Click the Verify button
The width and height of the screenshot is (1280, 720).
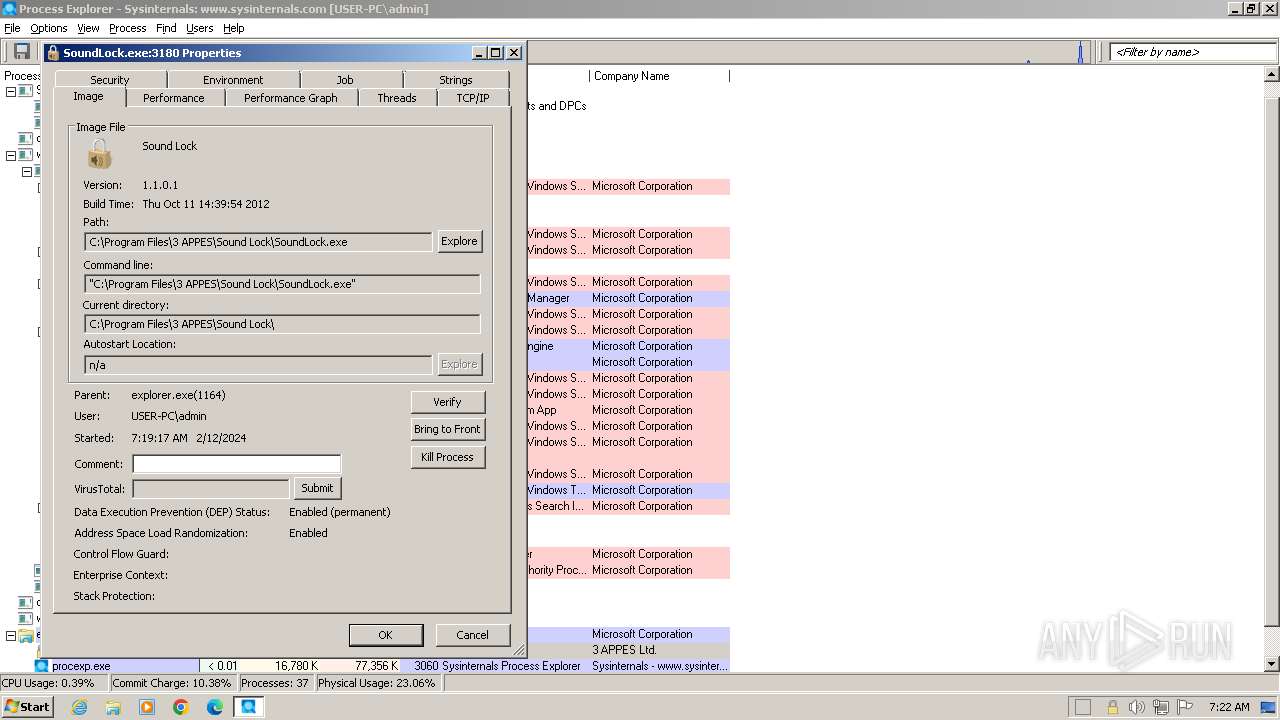pos(447,402)
